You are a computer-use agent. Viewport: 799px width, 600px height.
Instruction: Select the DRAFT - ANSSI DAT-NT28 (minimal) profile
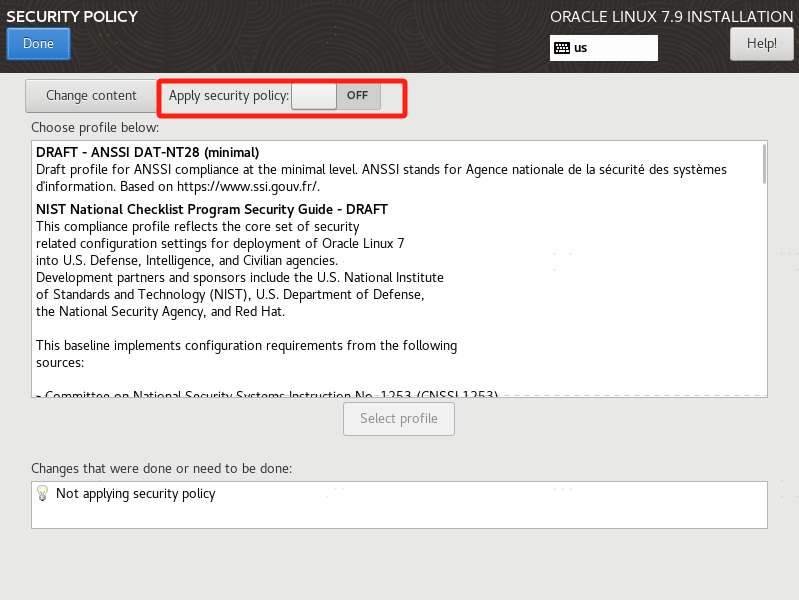pos(147,152)
